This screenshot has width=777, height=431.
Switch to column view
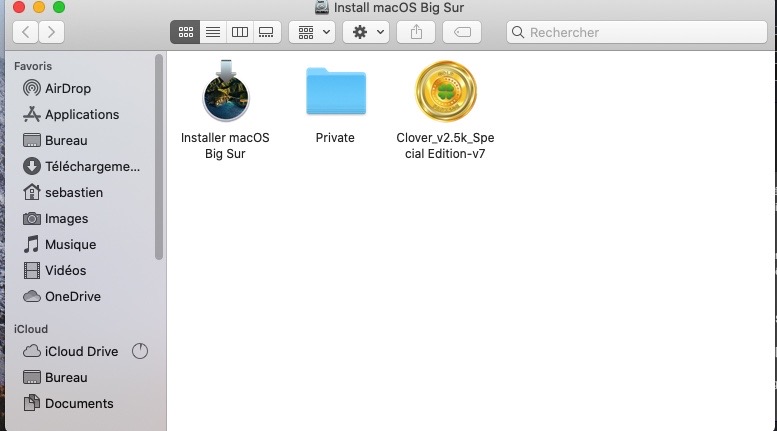click(x=240, y=32)
